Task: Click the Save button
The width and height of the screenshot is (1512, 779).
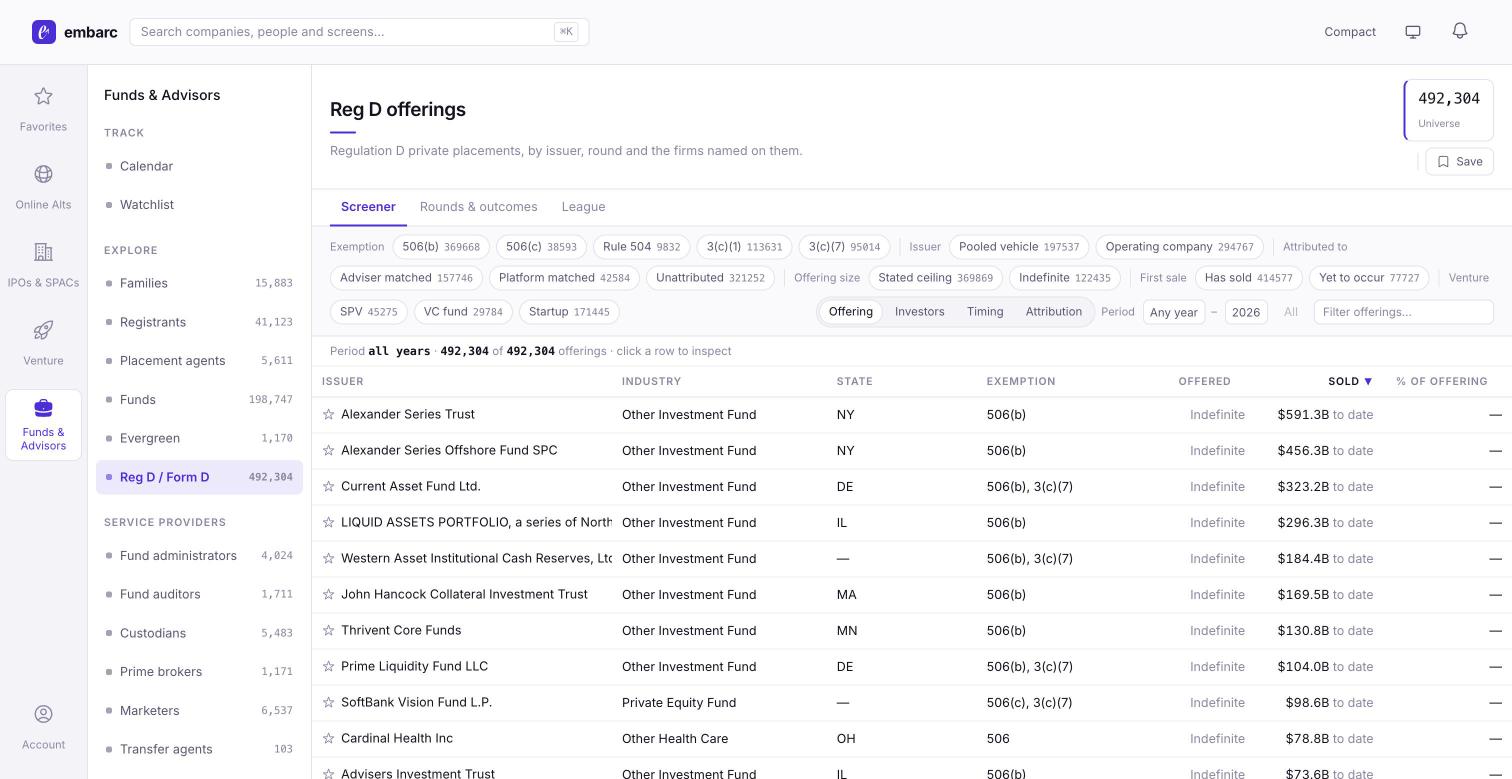Action: click(x=1460, y=162)
